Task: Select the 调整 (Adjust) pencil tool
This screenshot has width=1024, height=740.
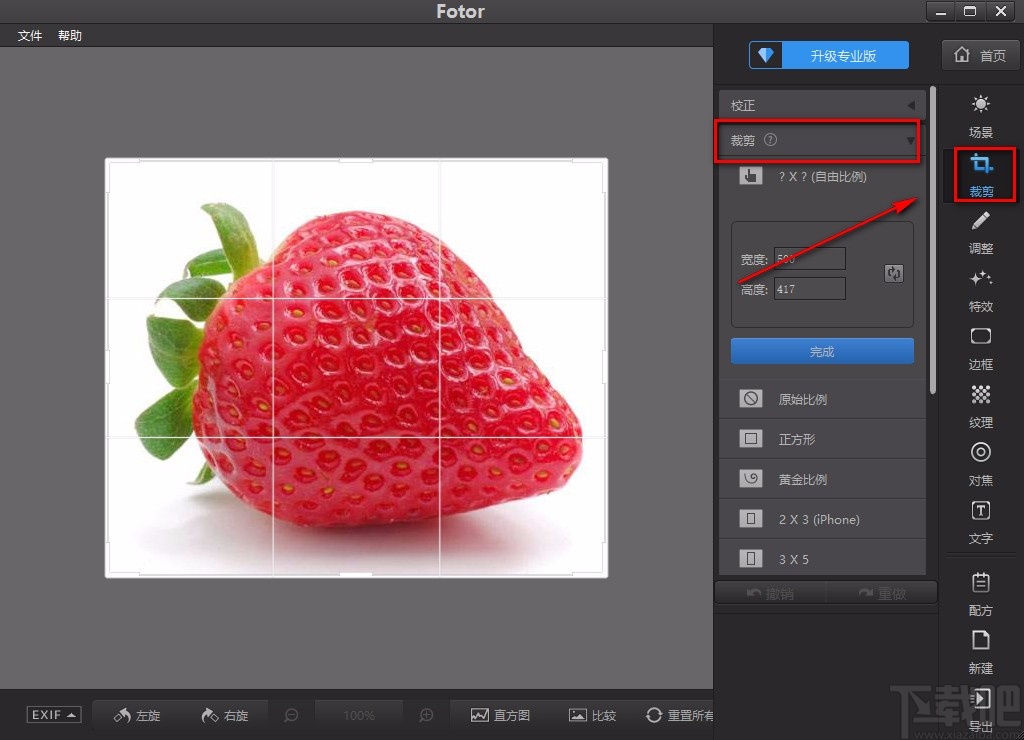Action: [981, 231]
